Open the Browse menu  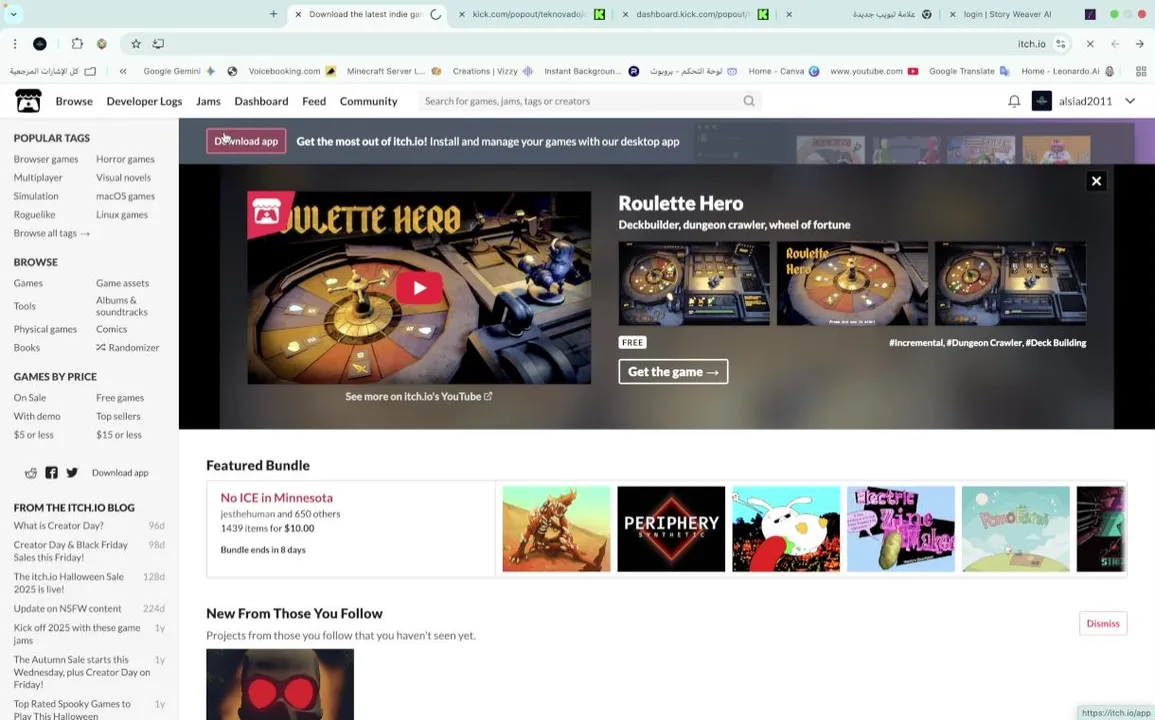(x=74, y=101)
